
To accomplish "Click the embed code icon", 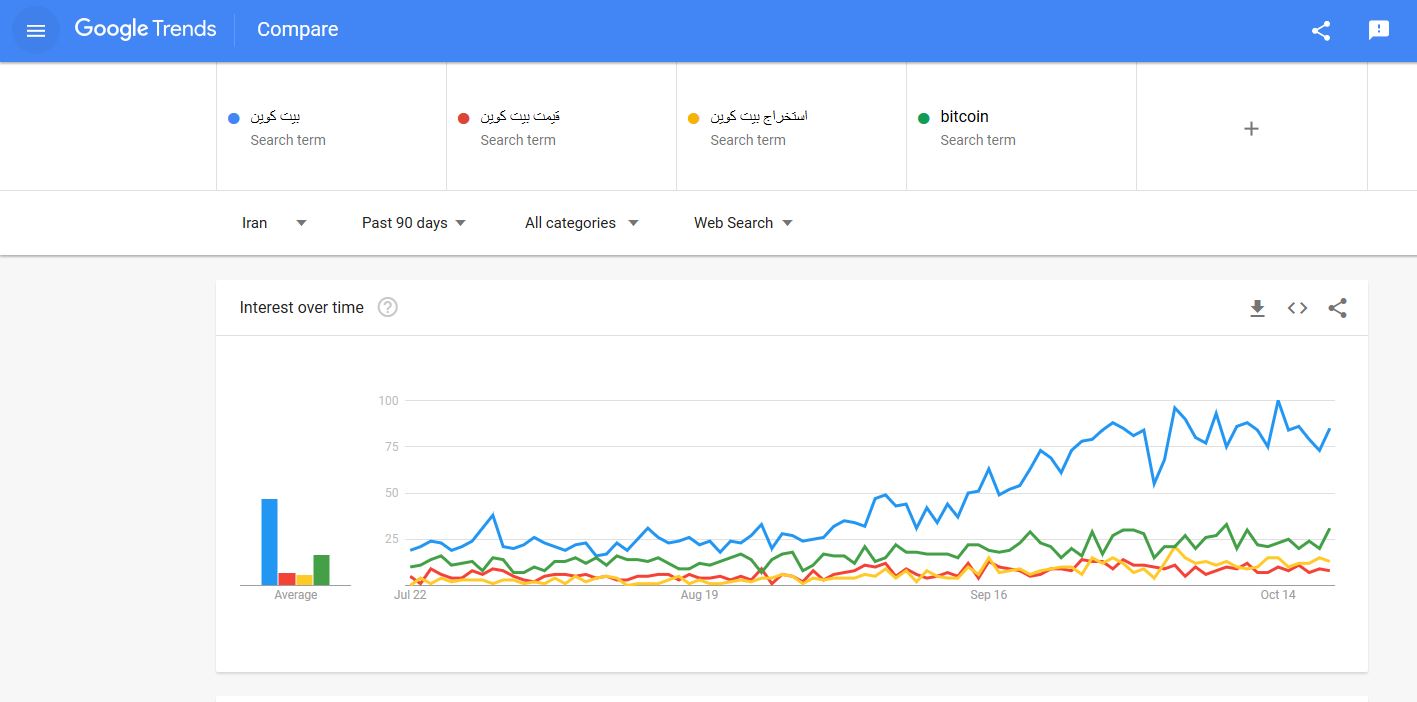I will point(1297,308).
